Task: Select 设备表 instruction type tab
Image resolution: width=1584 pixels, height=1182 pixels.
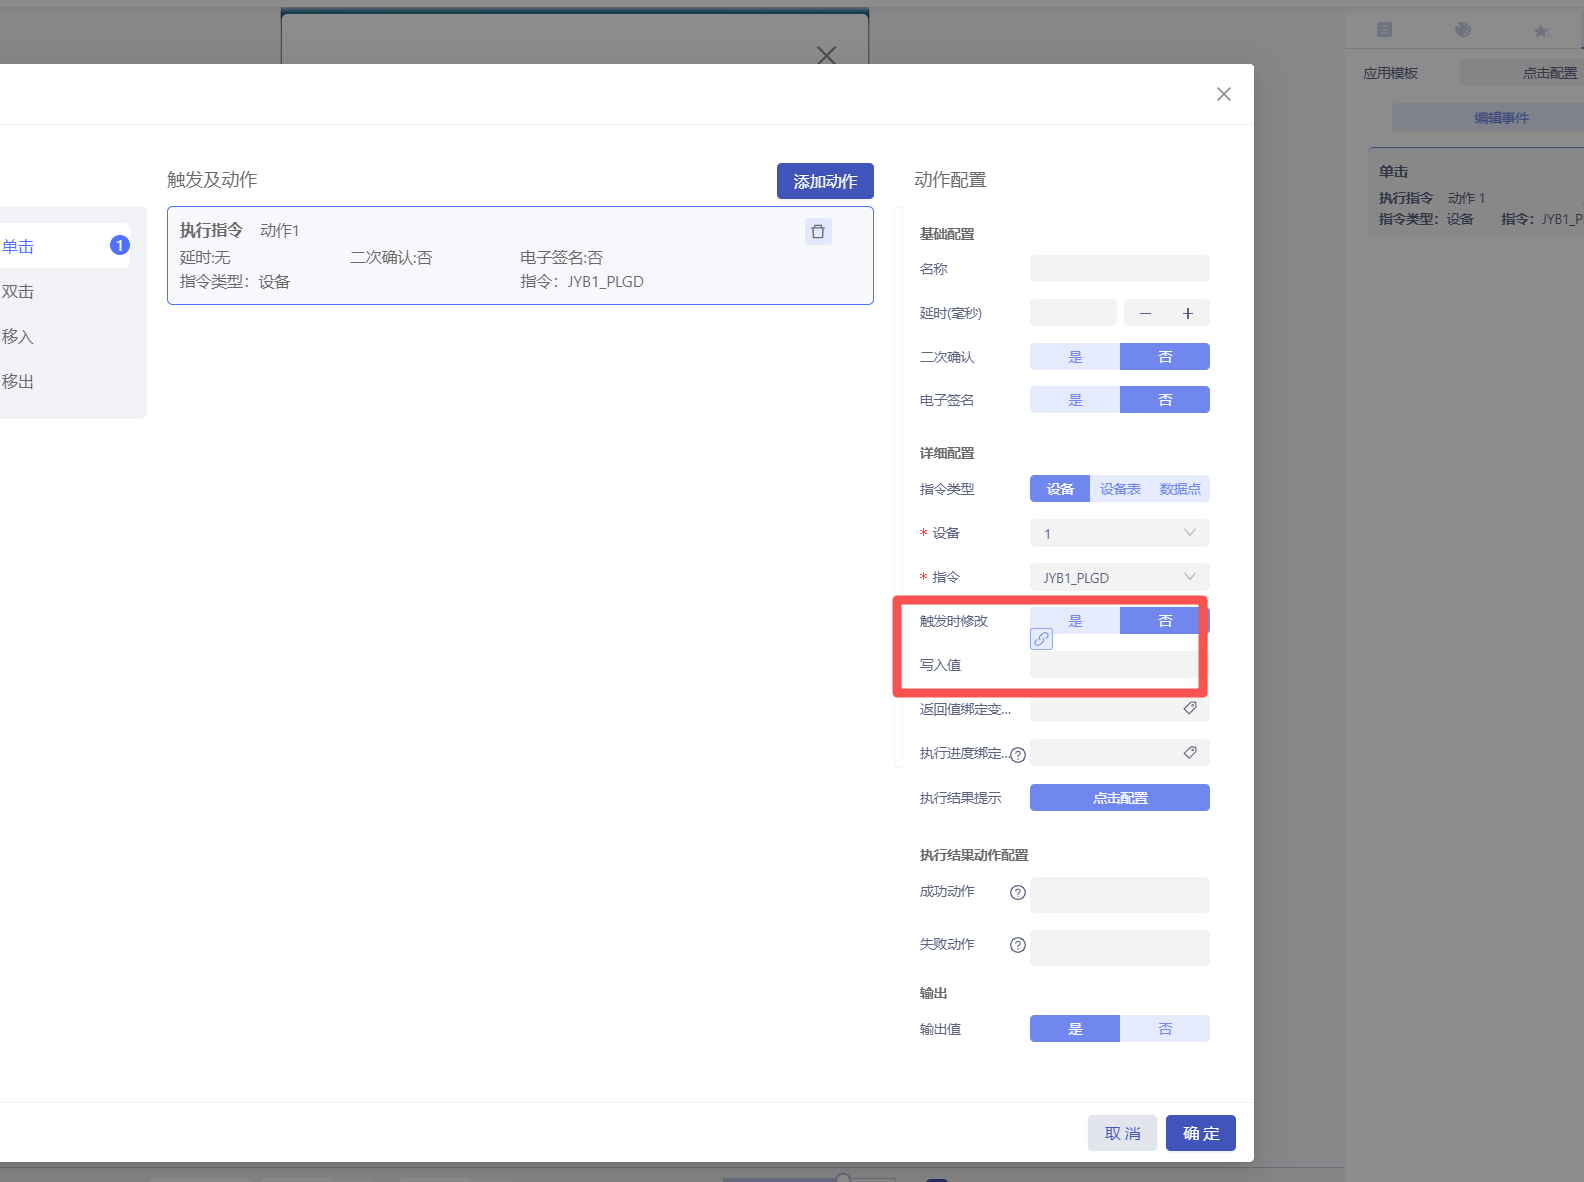Action: (1120, 489)
